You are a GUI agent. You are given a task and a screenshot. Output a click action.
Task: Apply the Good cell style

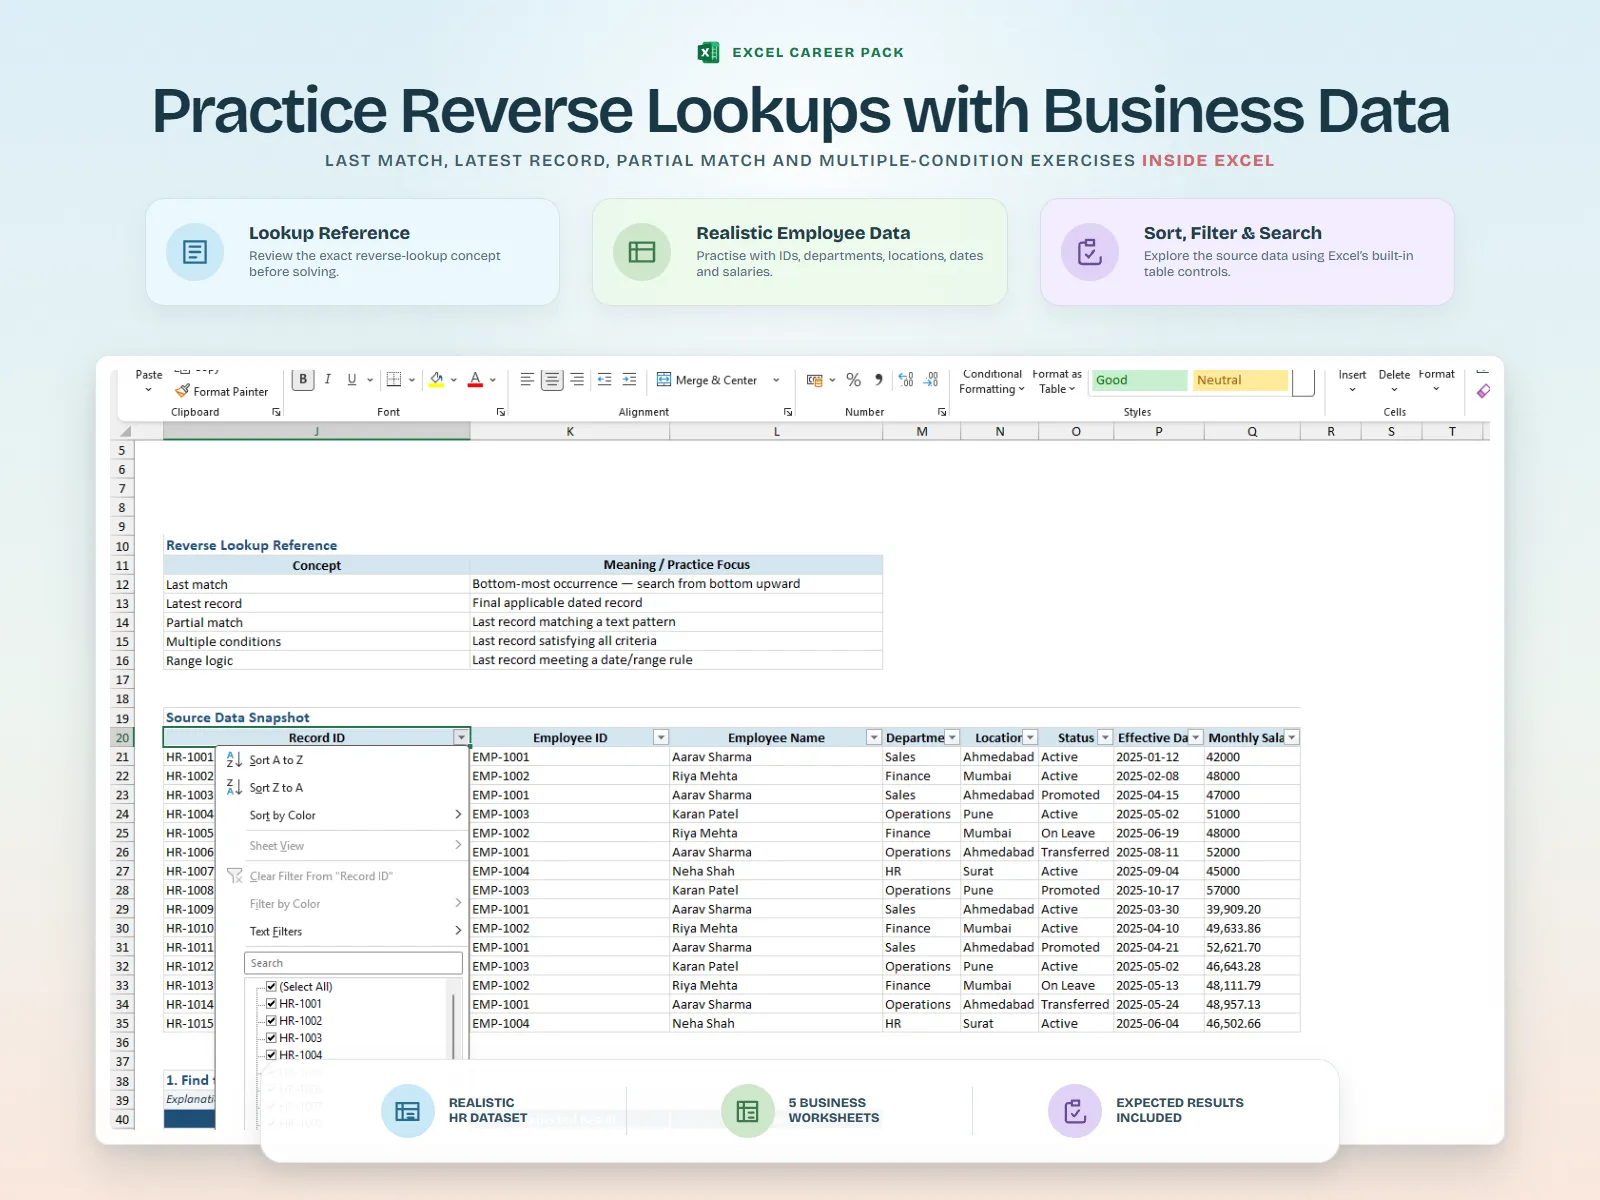(1139, 380)
